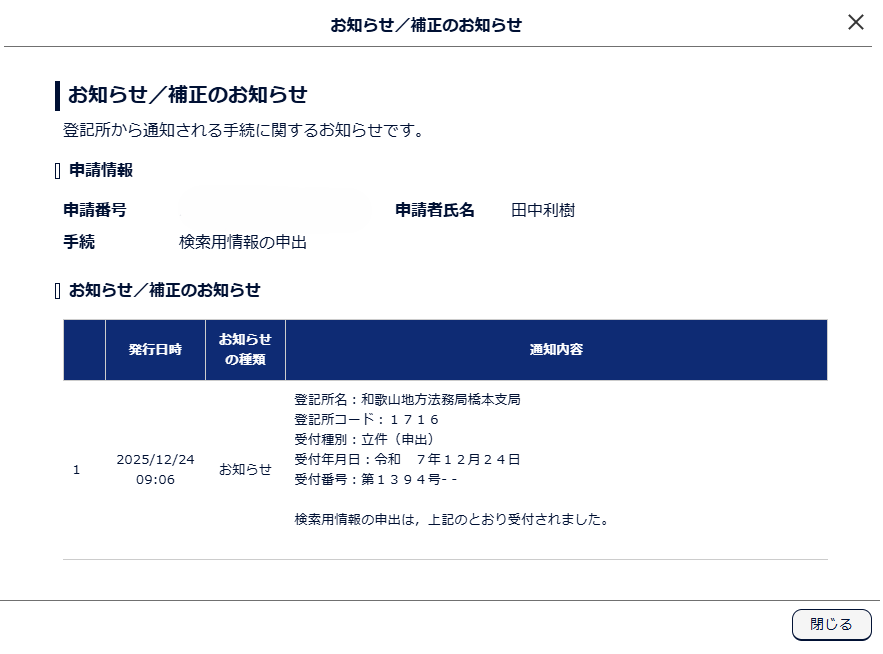Click the 2025/12/24 09:06 issue date cell
This screenshot has width=883, height=654.
tap(155, 469)
